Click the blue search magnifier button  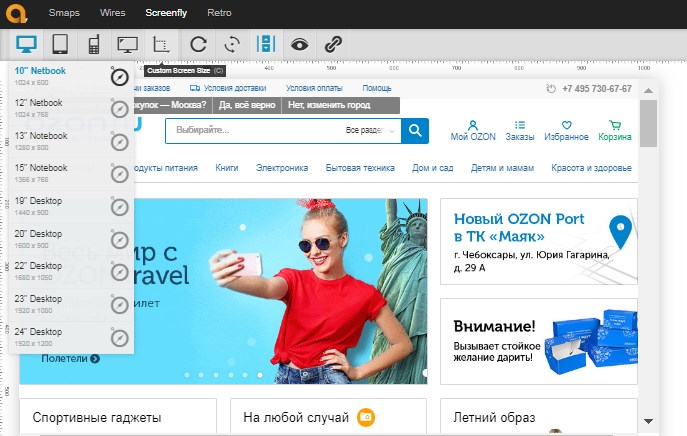coord(415,131)
